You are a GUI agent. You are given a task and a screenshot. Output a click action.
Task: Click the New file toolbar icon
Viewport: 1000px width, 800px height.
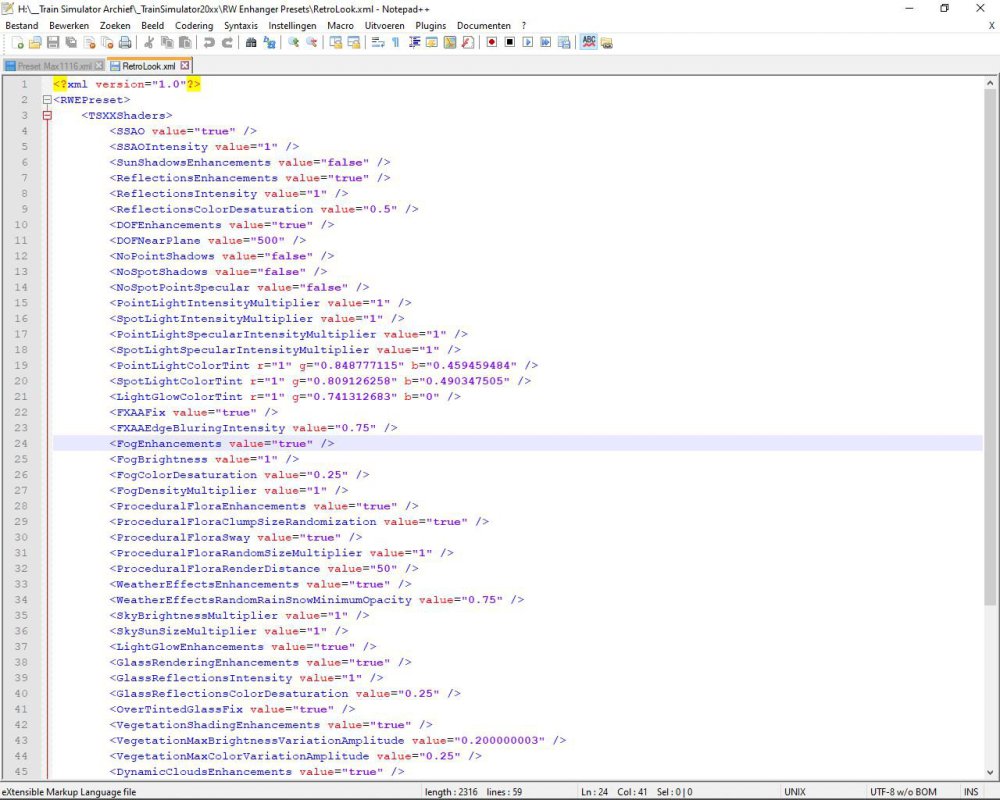pyautogui.click(x=19, y=43)
